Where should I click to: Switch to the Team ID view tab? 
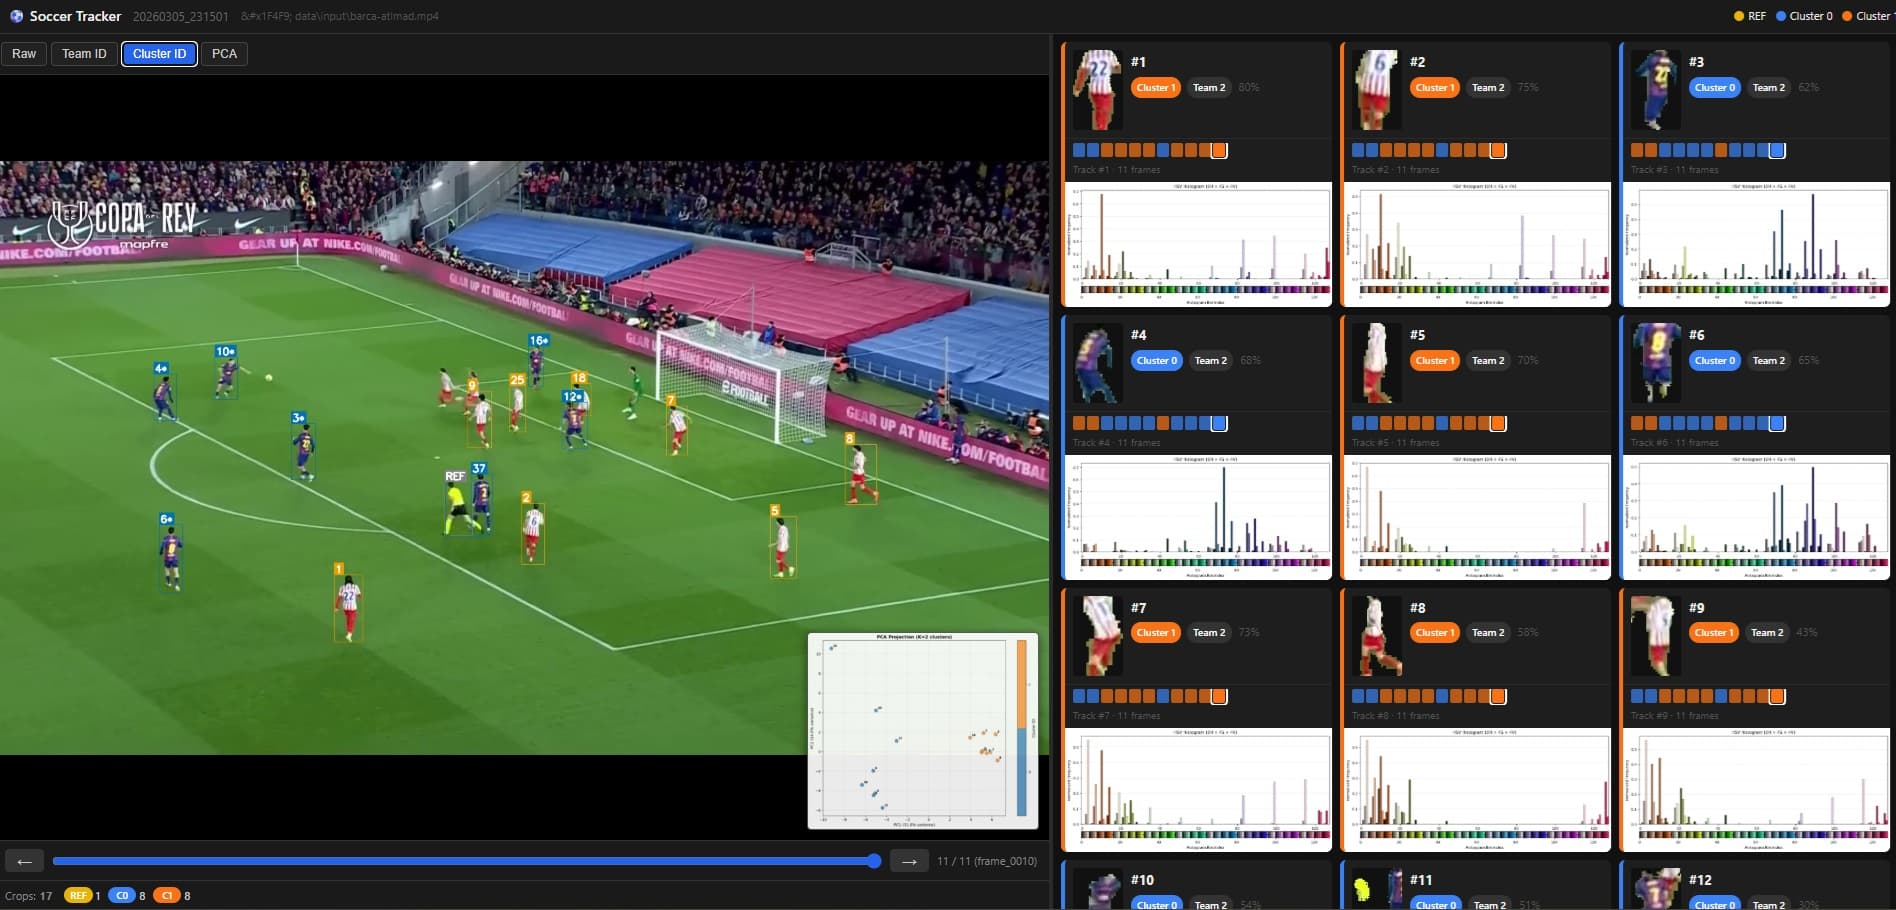click(x=84, y=54)
